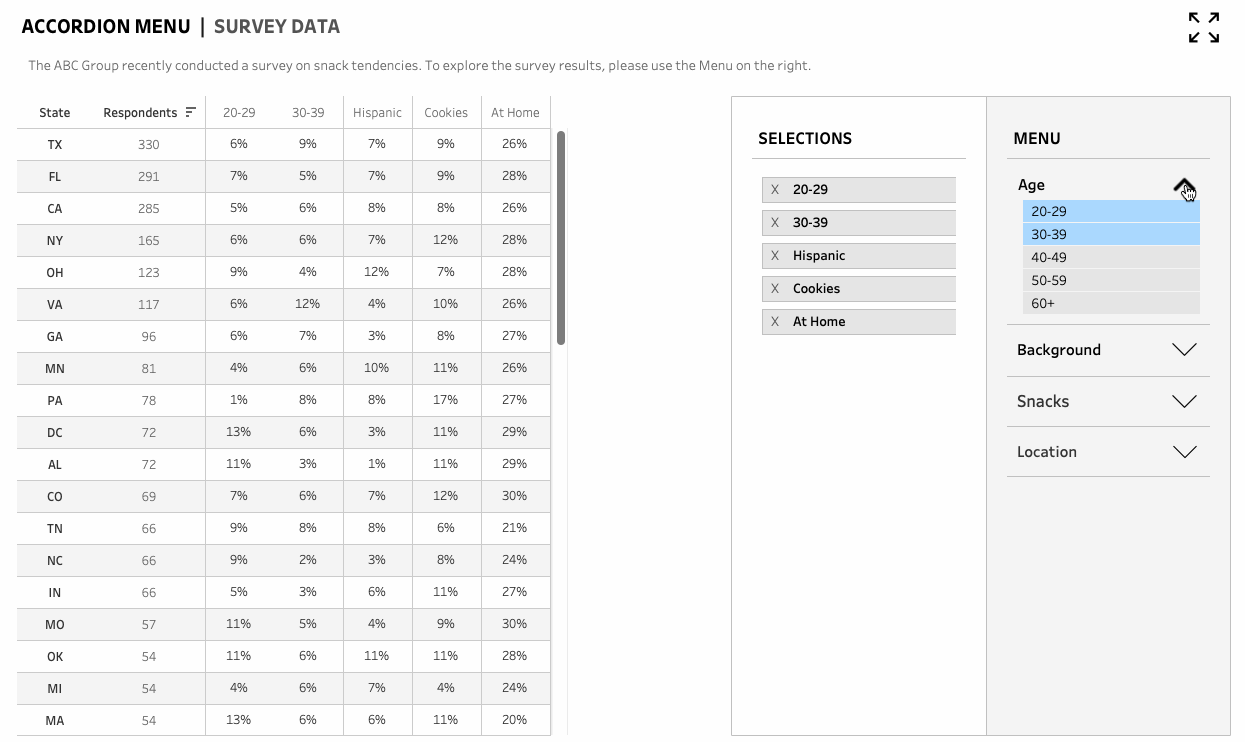Expand the Snacks menu section
Image resolution: width=1245 pixels, height=742 pixels.
click(x=1108, y=401)
